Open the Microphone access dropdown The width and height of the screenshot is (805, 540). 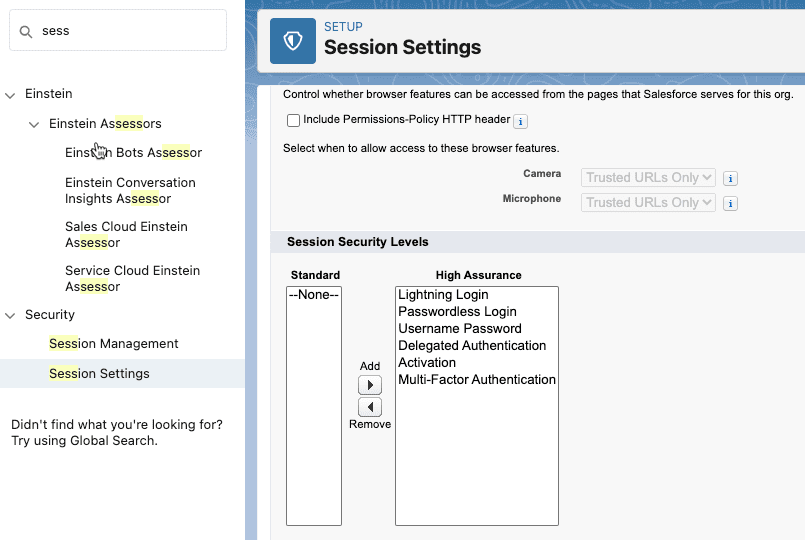(x=648, y=202)
